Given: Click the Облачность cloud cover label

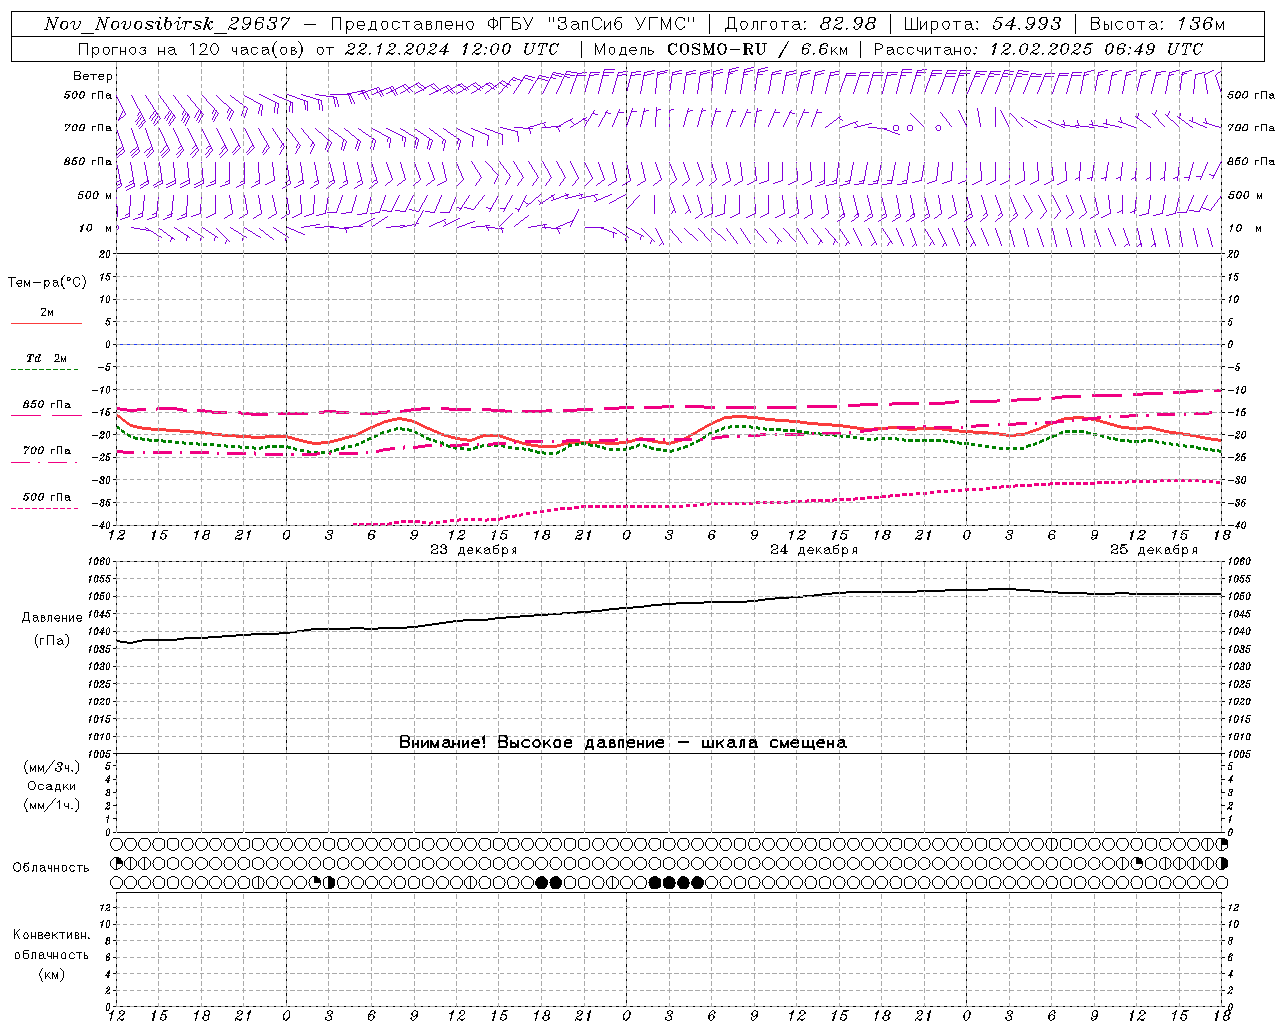Looking at the screenshot, I should click(x=51, y=868).
